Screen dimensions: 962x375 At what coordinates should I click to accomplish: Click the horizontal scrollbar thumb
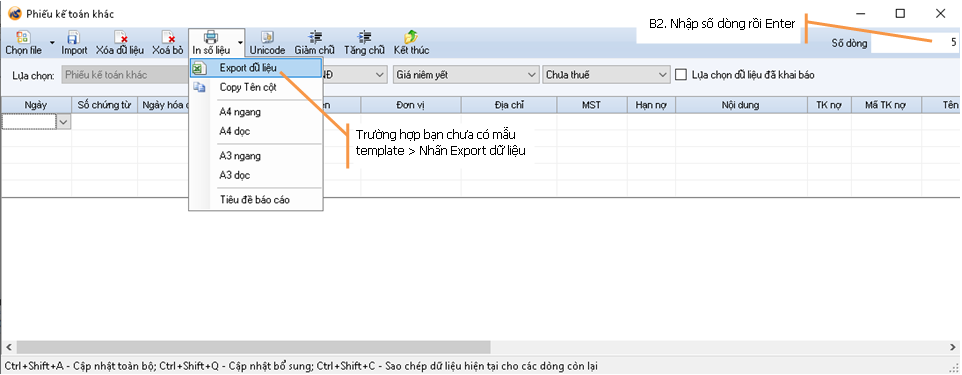point(253,347)
